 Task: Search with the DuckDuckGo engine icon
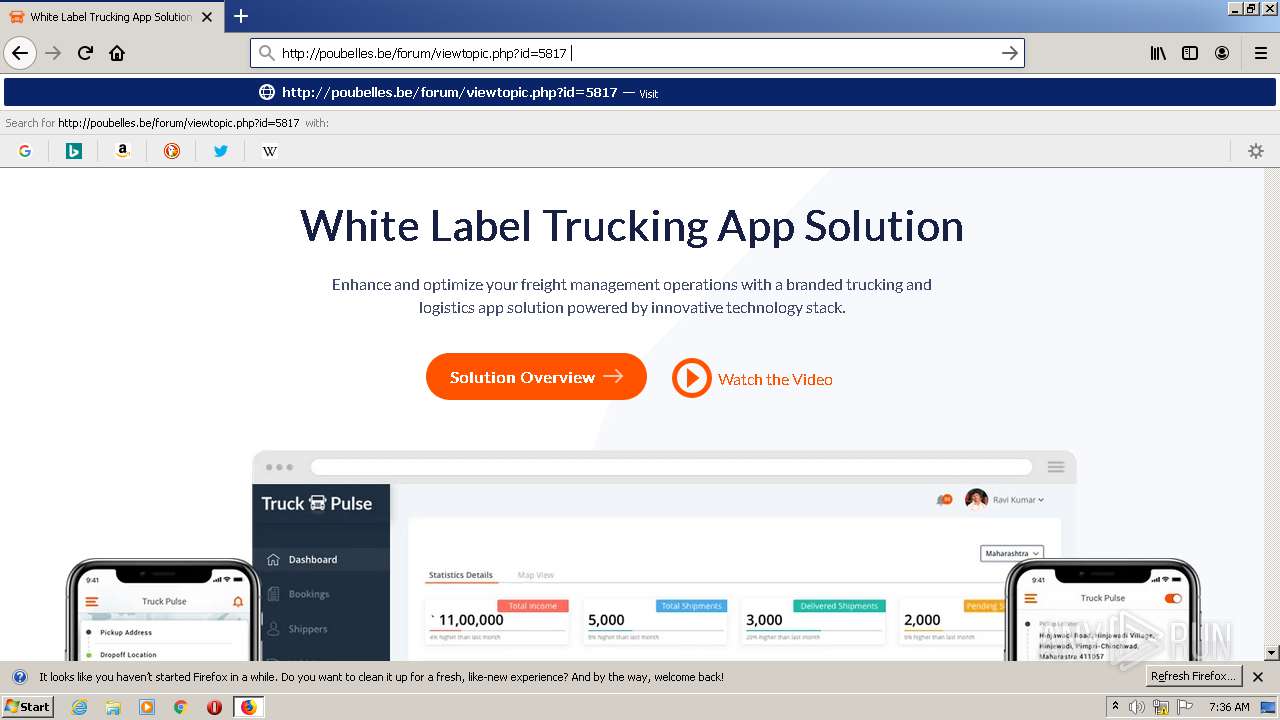click(172, 151)
